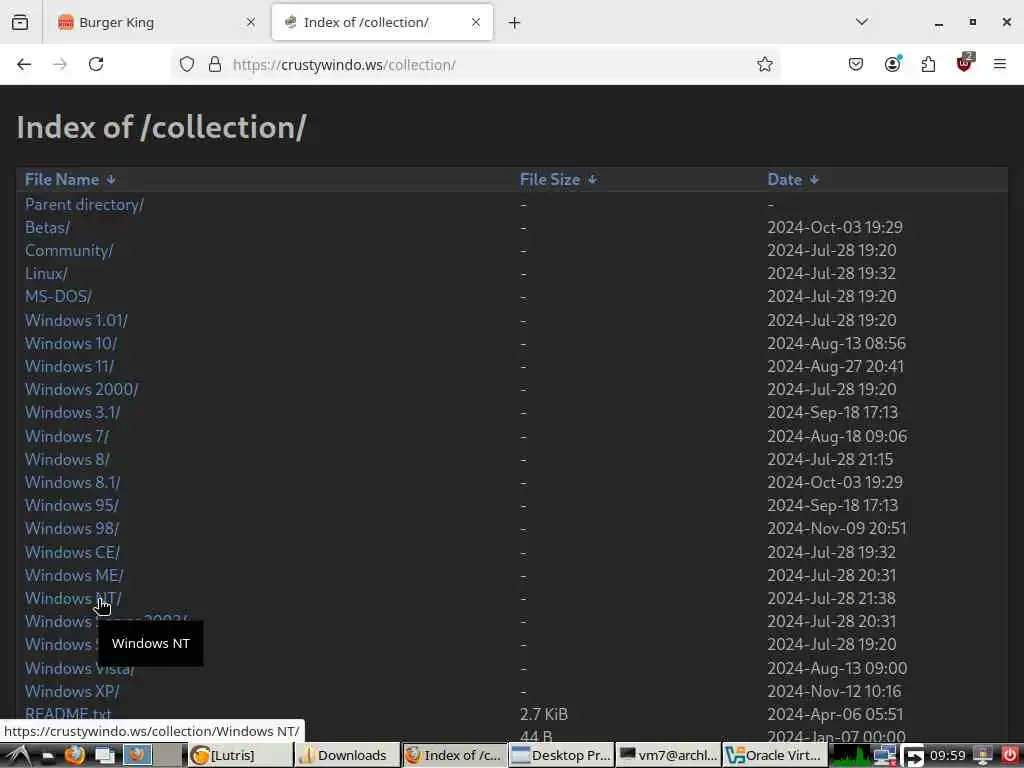Screen dimensions: 1024x768
Task: Open the Windows 95/ folder link
Action: (x=72, y=505)
